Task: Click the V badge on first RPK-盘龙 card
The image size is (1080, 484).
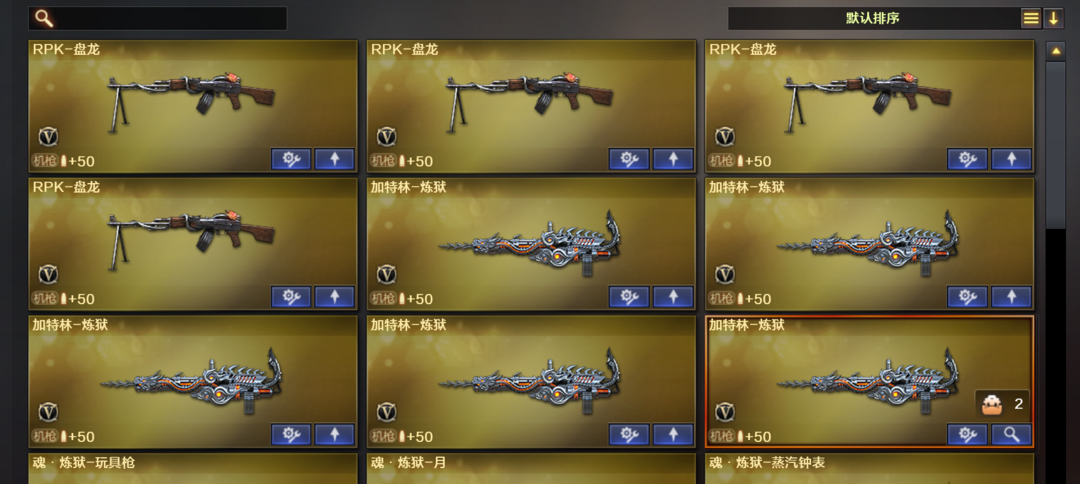Action: (48, 136)
